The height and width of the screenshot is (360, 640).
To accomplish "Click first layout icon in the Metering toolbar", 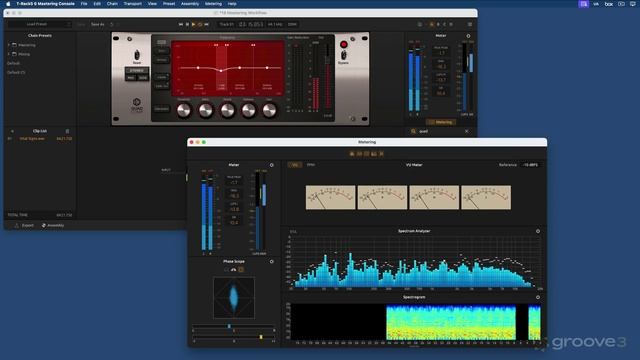I will (x=352, y=154).
